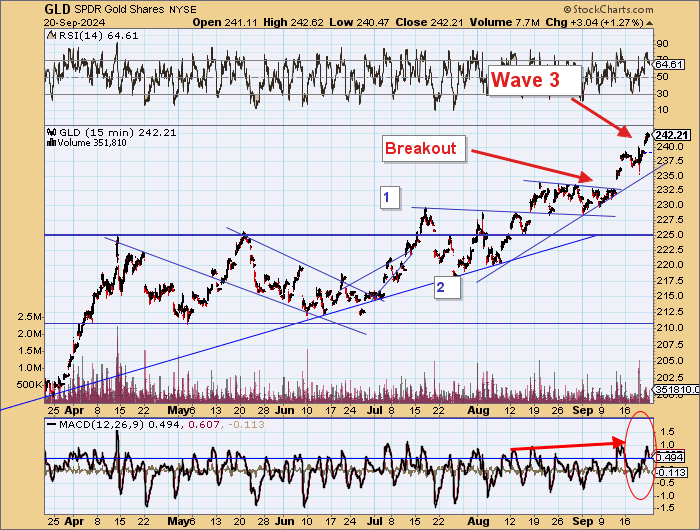Click the 215.0 price axis label
This screenshot has width=700, height=530.
pyautogui.click(x=670, y=296)
